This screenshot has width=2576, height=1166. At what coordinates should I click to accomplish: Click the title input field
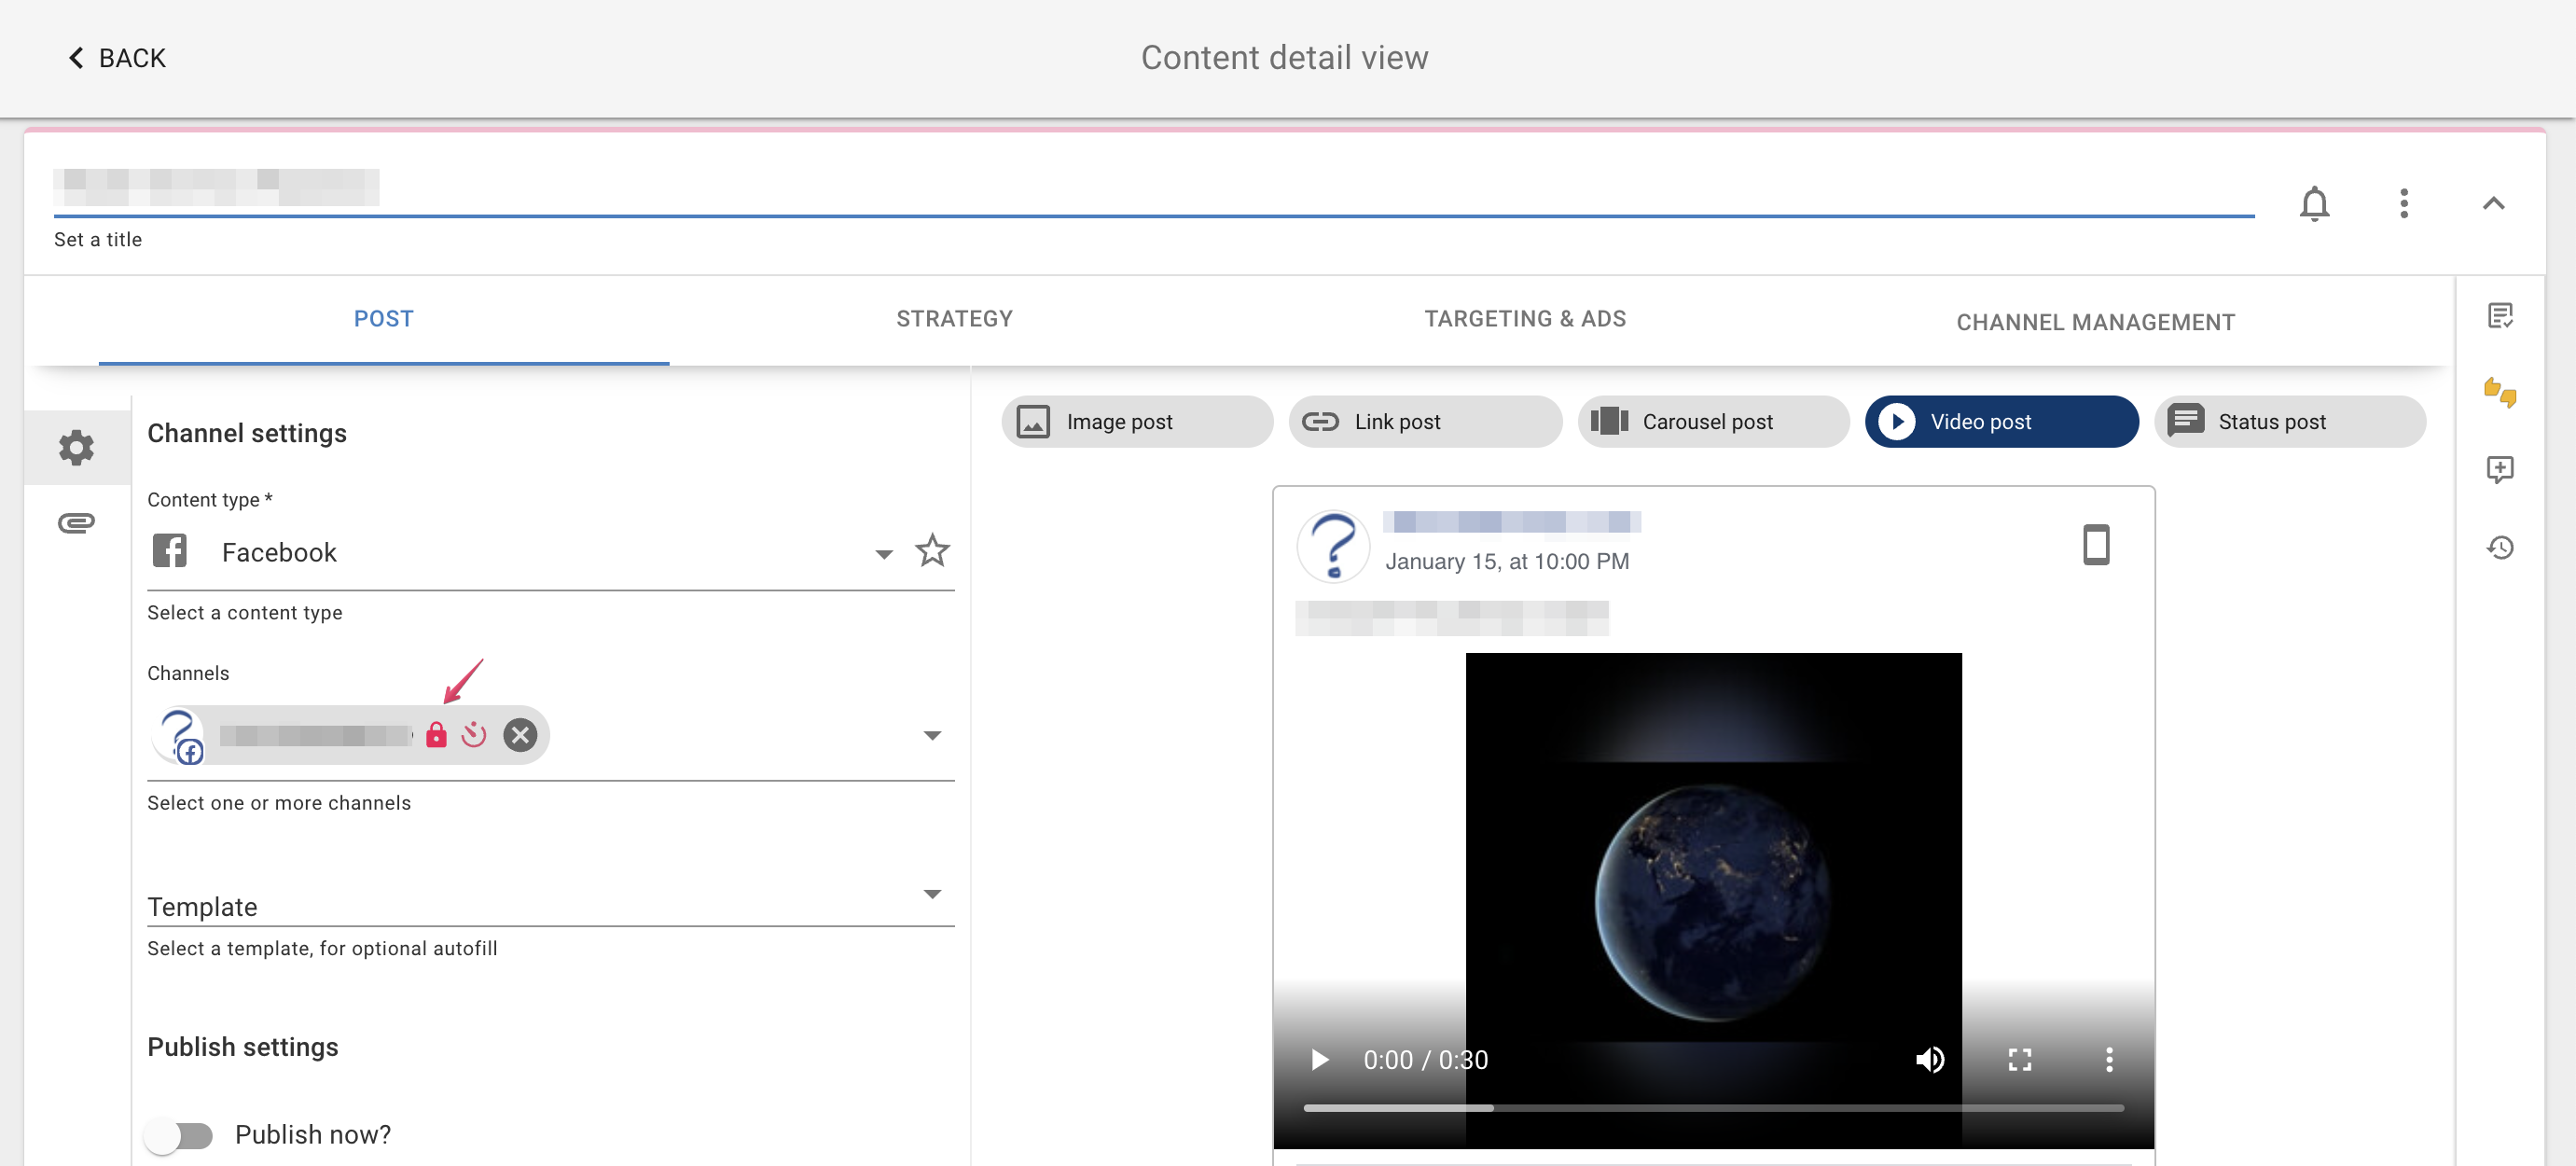[x=1153, y=188]
